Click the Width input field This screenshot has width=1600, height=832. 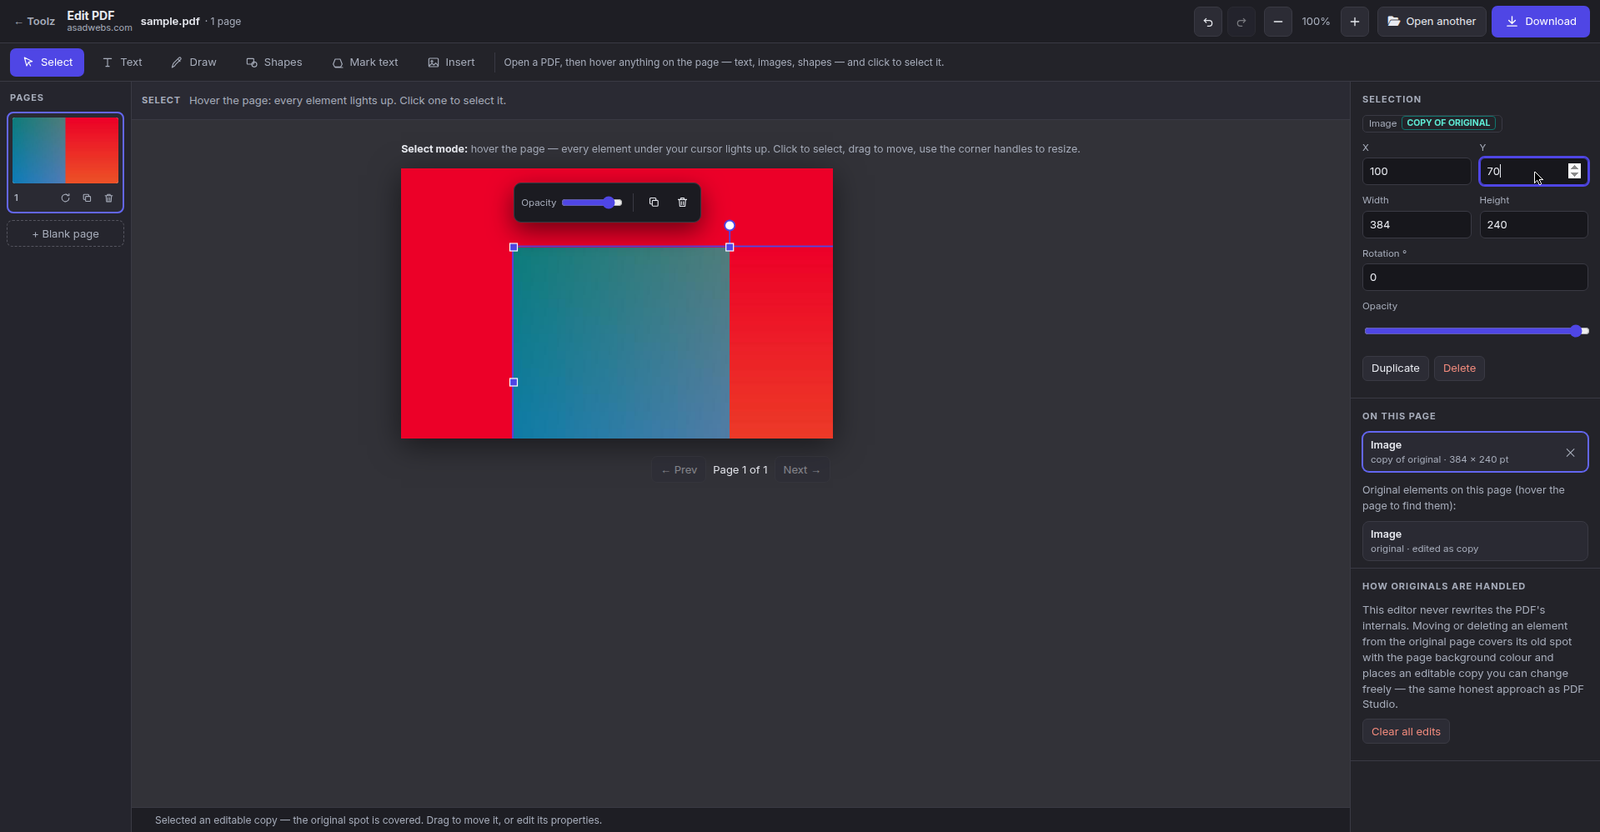click(x=1416, y=225)
